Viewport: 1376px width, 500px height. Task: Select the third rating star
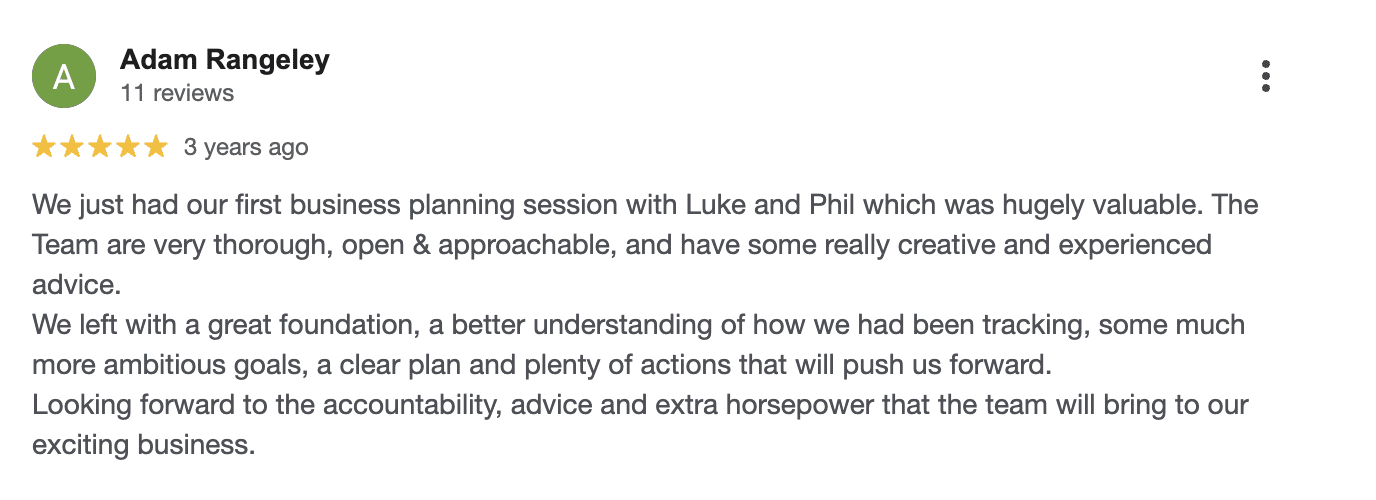100,148
